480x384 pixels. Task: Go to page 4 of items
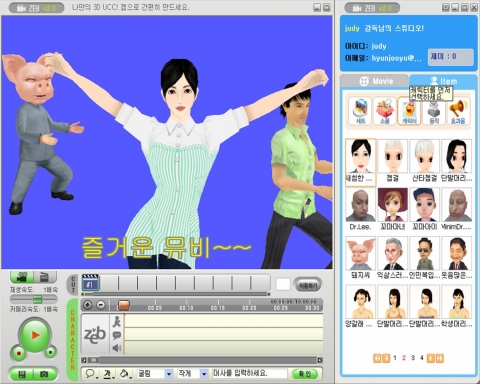[422, 358]
